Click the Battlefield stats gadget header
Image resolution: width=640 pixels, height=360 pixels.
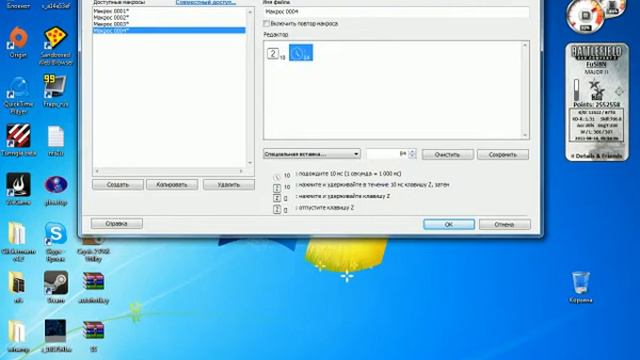[x=596, y=52]
